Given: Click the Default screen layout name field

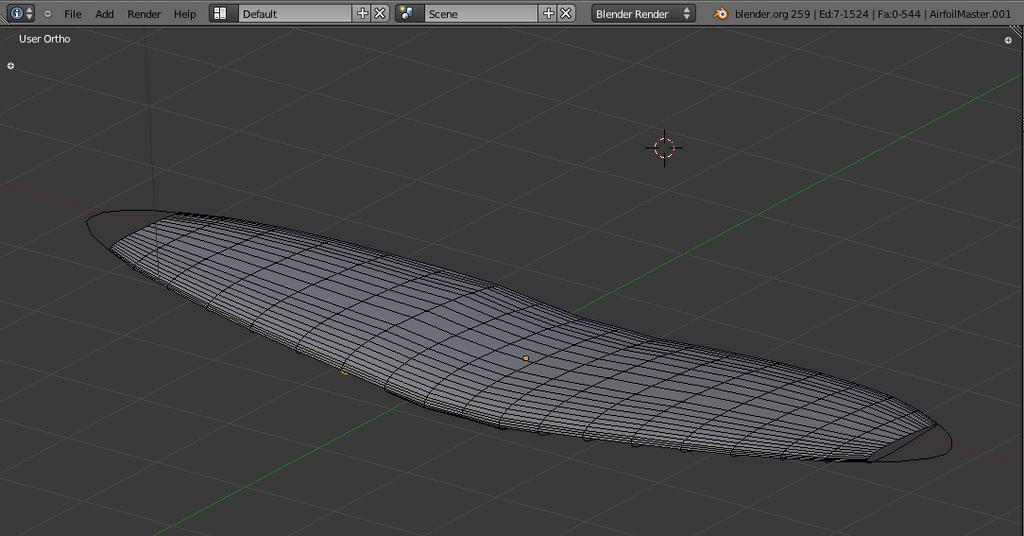Looking at the screenshot, I should pos(295,13).
